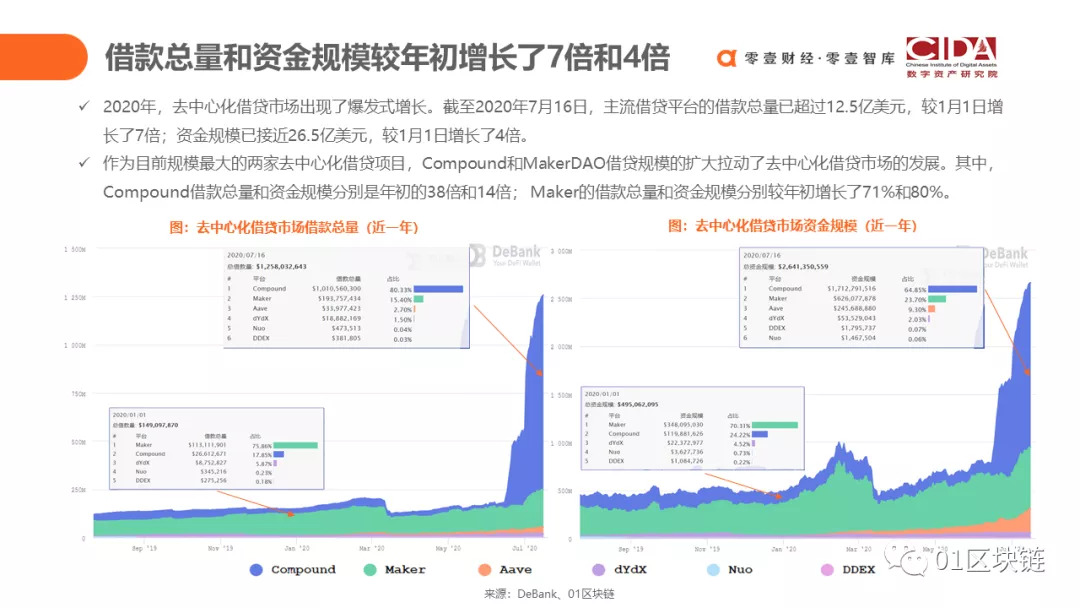Click the green 75.86% share bar

295,445
